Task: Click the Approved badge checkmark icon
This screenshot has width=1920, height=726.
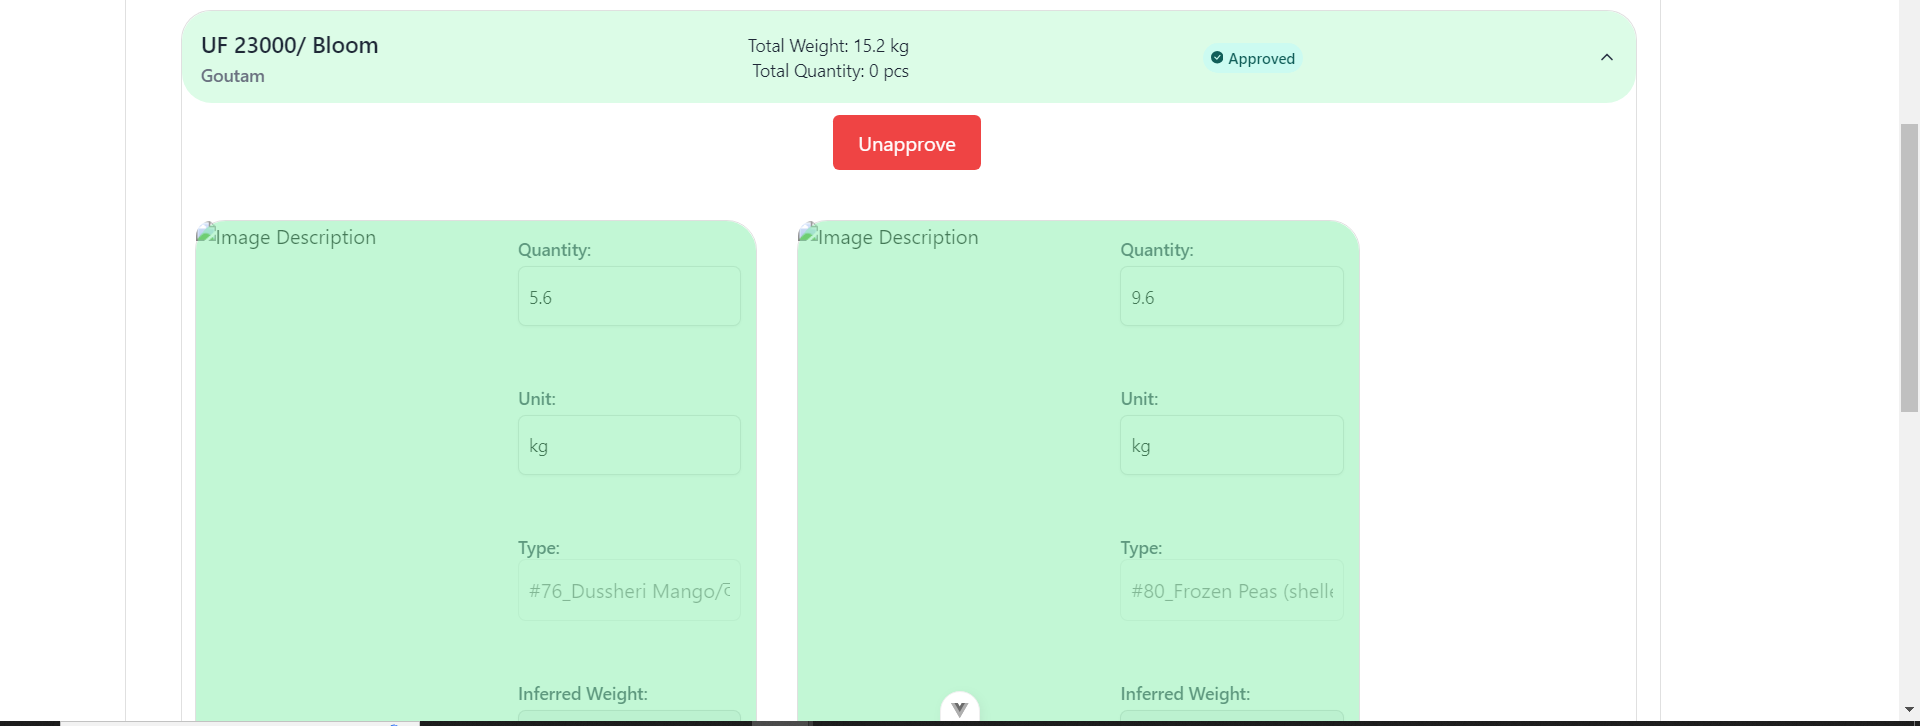Action: pos(1217,58)
